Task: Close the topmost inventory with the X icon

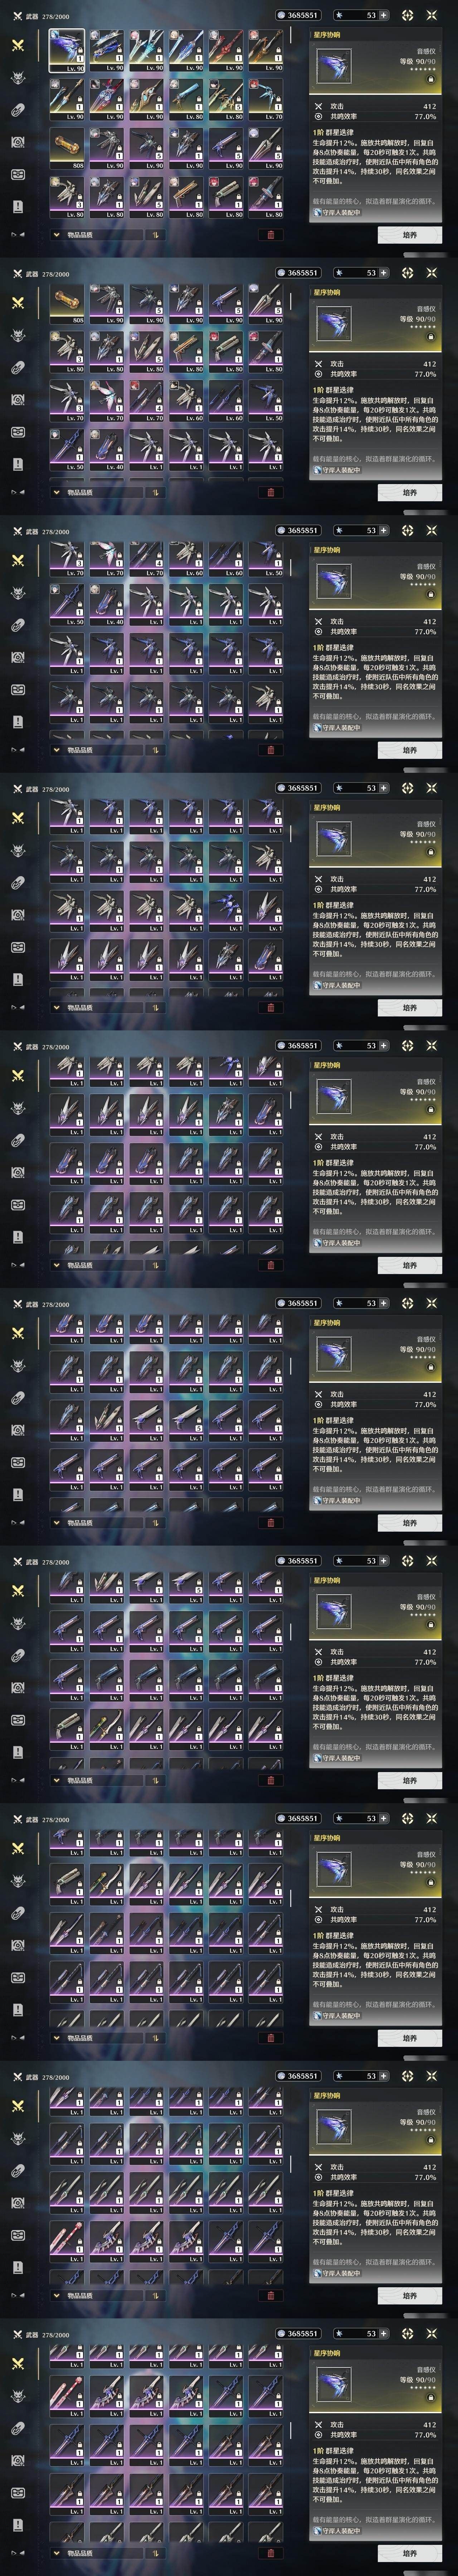Action: click(432, 15)
